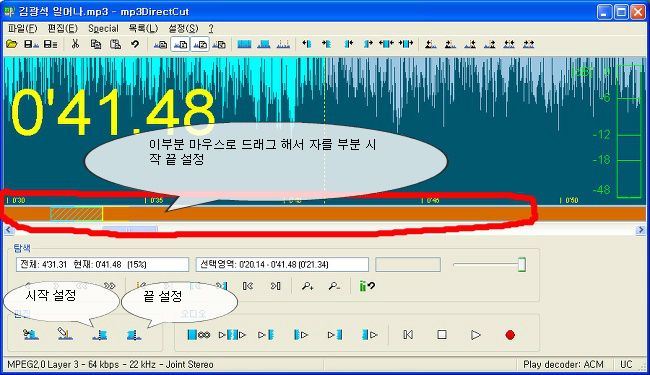Open the 파일(F) menu
The height and width of the screenshot is (375, 650).
coord(22,29)
